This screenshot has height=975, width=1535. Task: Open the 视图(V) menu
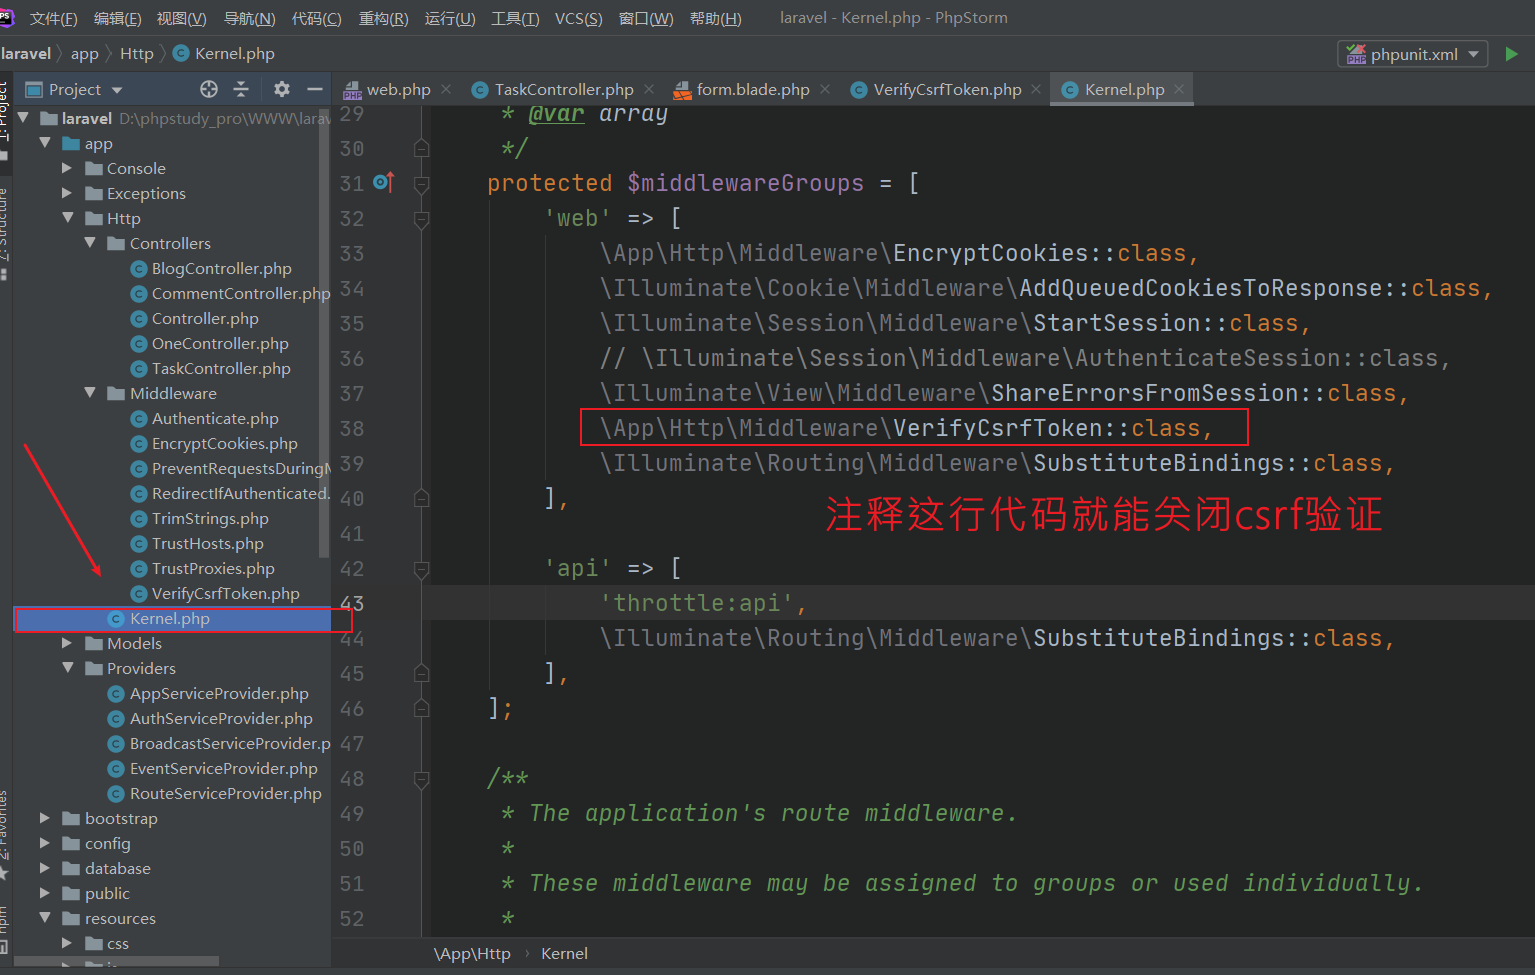pyautogui.click(x=181, y=19)
